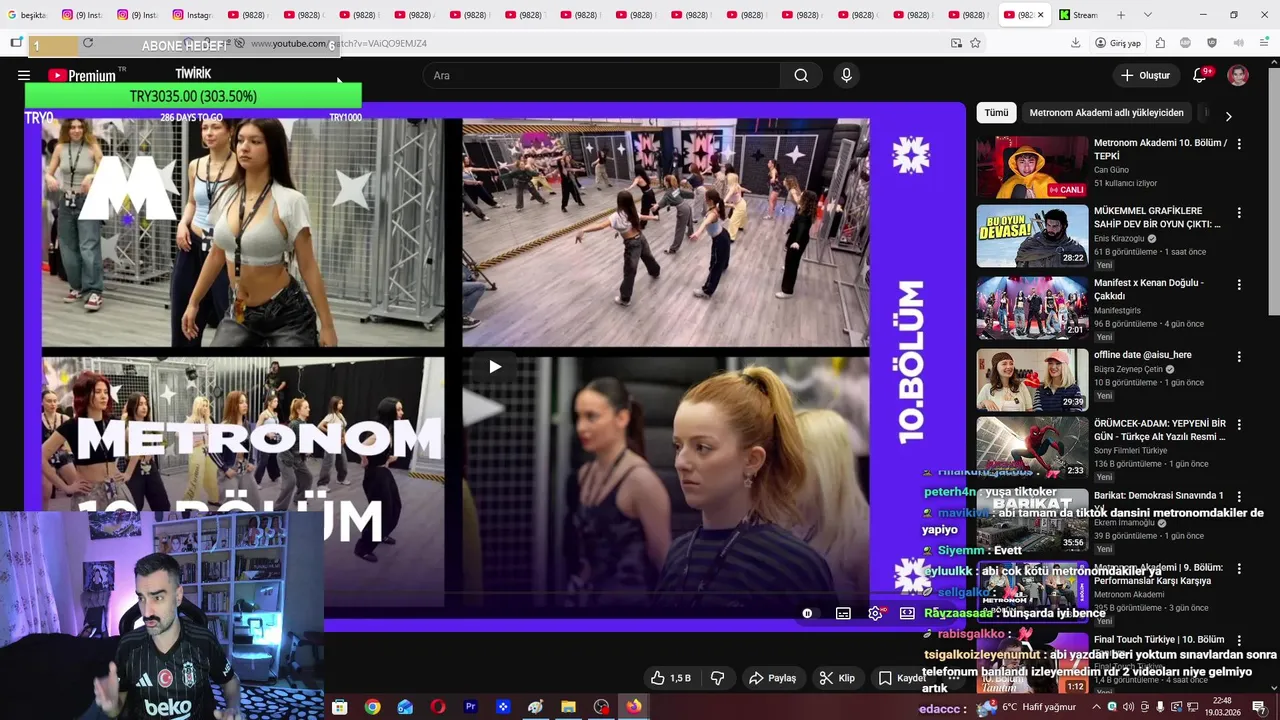
Task: Click the volume icon in system tray
Action: 1128,707
